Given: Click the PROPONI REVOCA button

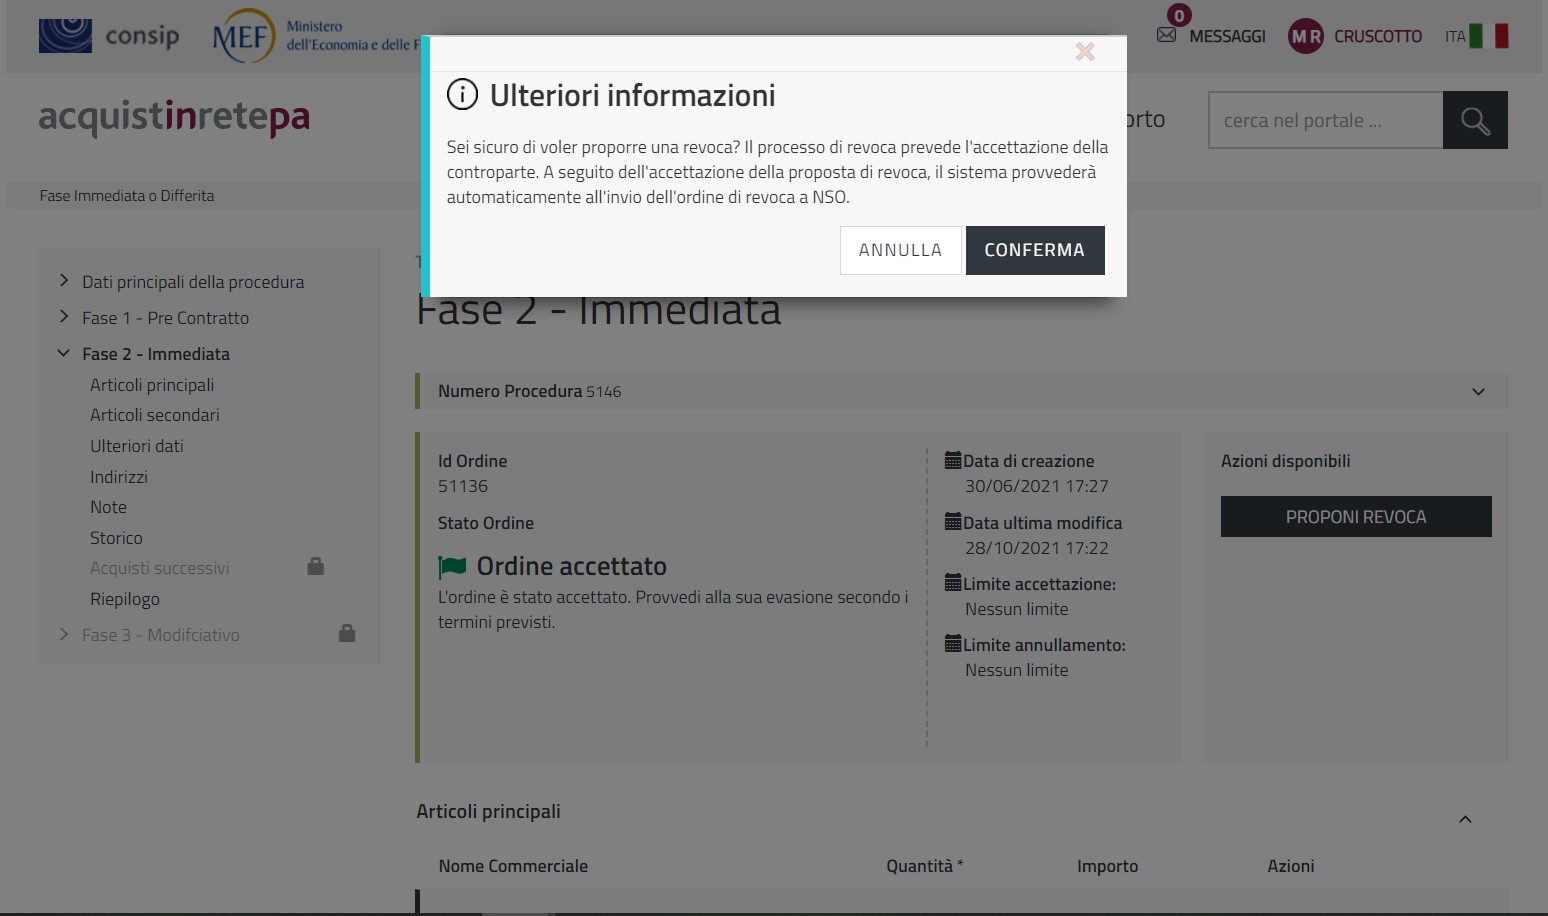Looking at the screenshot, I should pyautogui.click(x=1355, y=517).
